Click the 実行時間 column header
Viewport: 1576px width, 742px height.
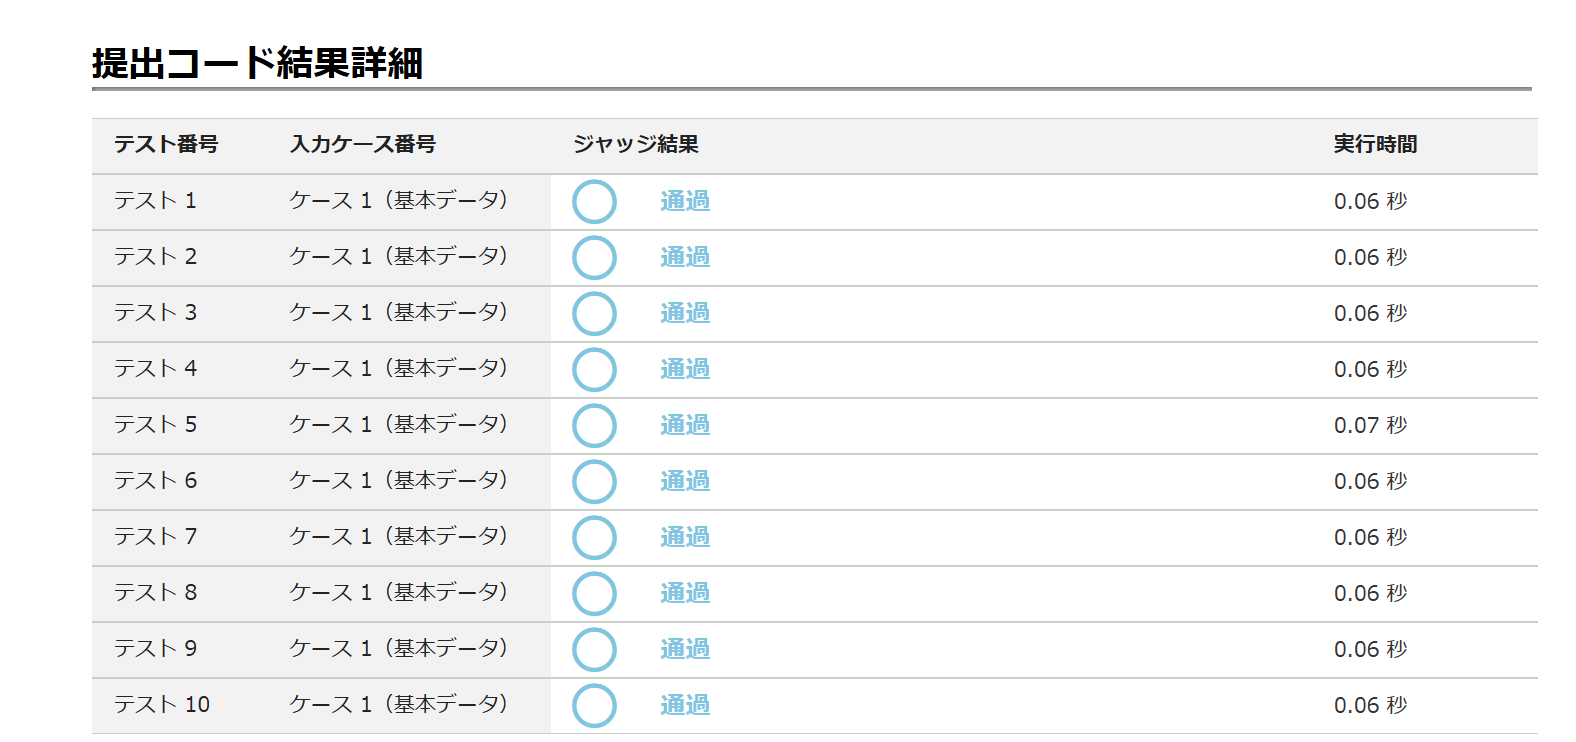tap(1375, 144)
